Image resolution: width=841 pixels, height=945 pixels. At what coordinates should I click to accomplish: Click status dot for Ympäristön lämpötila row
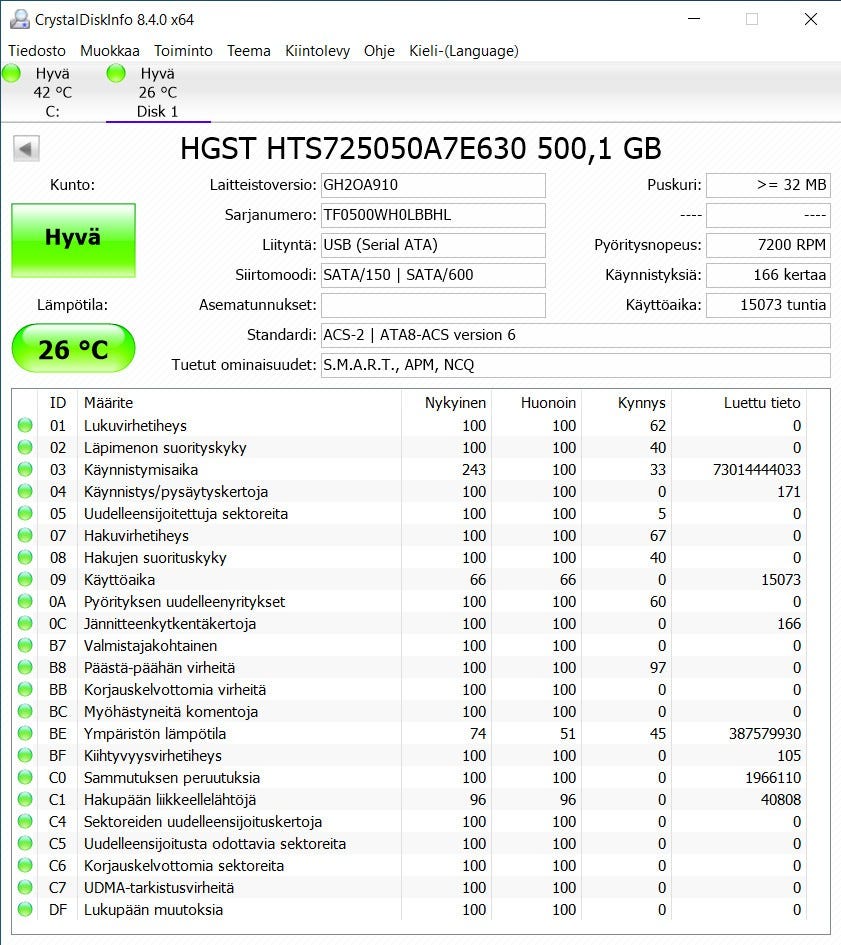tap(25, 734)
